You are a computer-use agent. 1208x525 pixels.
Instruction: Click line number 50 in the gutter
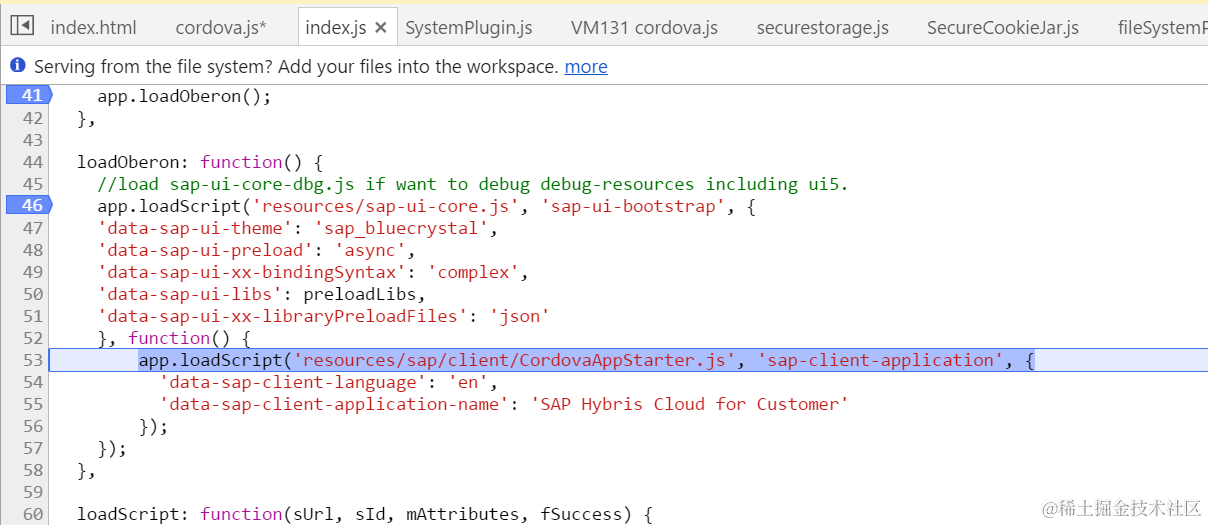click(32, 294)
